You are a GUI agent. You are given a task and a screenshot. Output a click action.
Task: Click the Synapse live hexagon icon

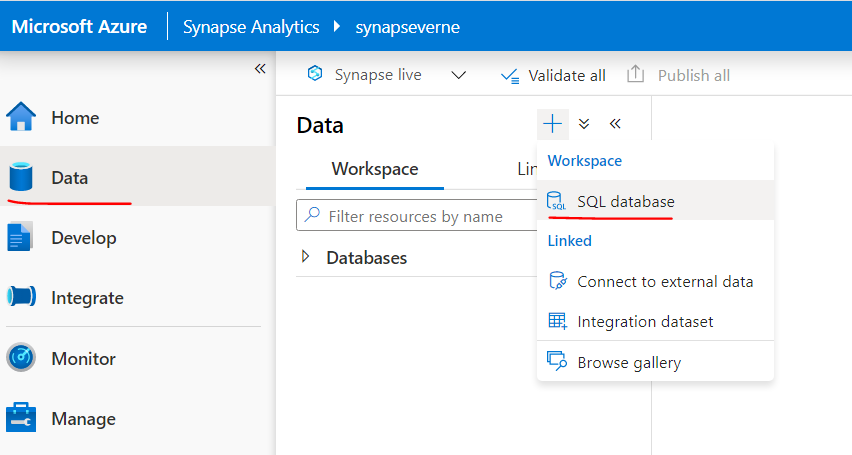pos(315,73)
